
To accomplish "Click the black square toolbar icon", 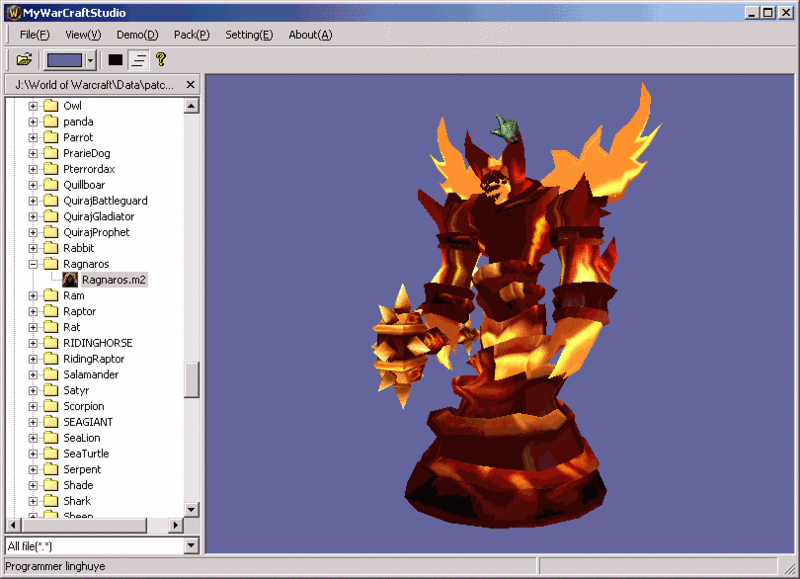I will [x=115, y=60].
